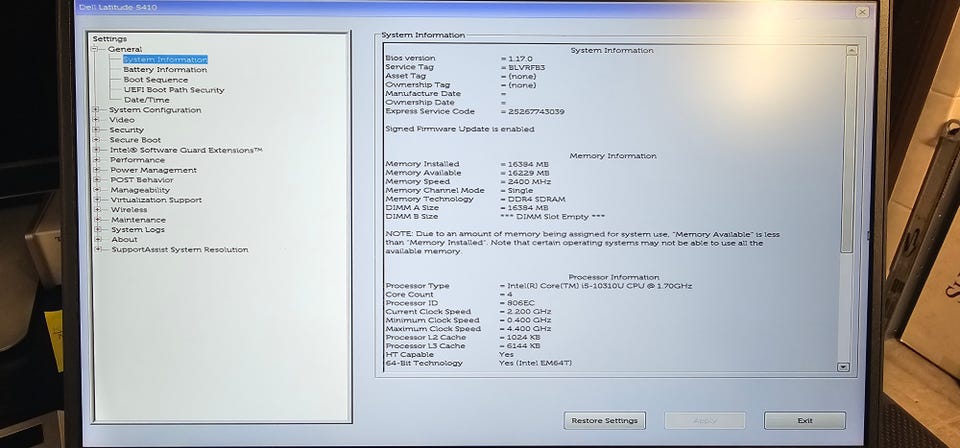This screenshot has height=448, width=960.
Task: Expand SupportAssist System Resolution node
Action: click(98, 249)
